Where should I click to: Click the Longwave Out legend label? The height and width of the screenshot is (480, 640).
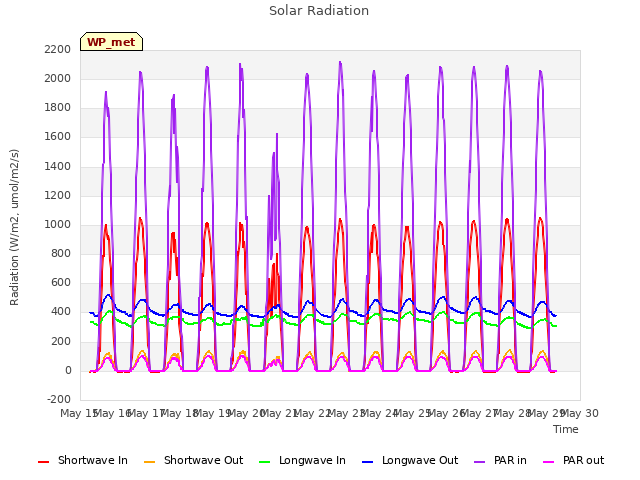click(x=420, y=460)
